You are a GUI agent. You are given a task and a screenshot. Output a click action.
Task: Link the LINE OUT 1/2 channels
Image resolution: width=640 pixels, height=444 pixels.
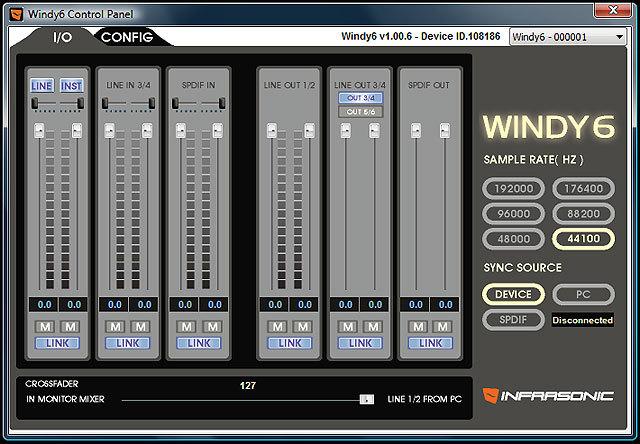[290, 343]
